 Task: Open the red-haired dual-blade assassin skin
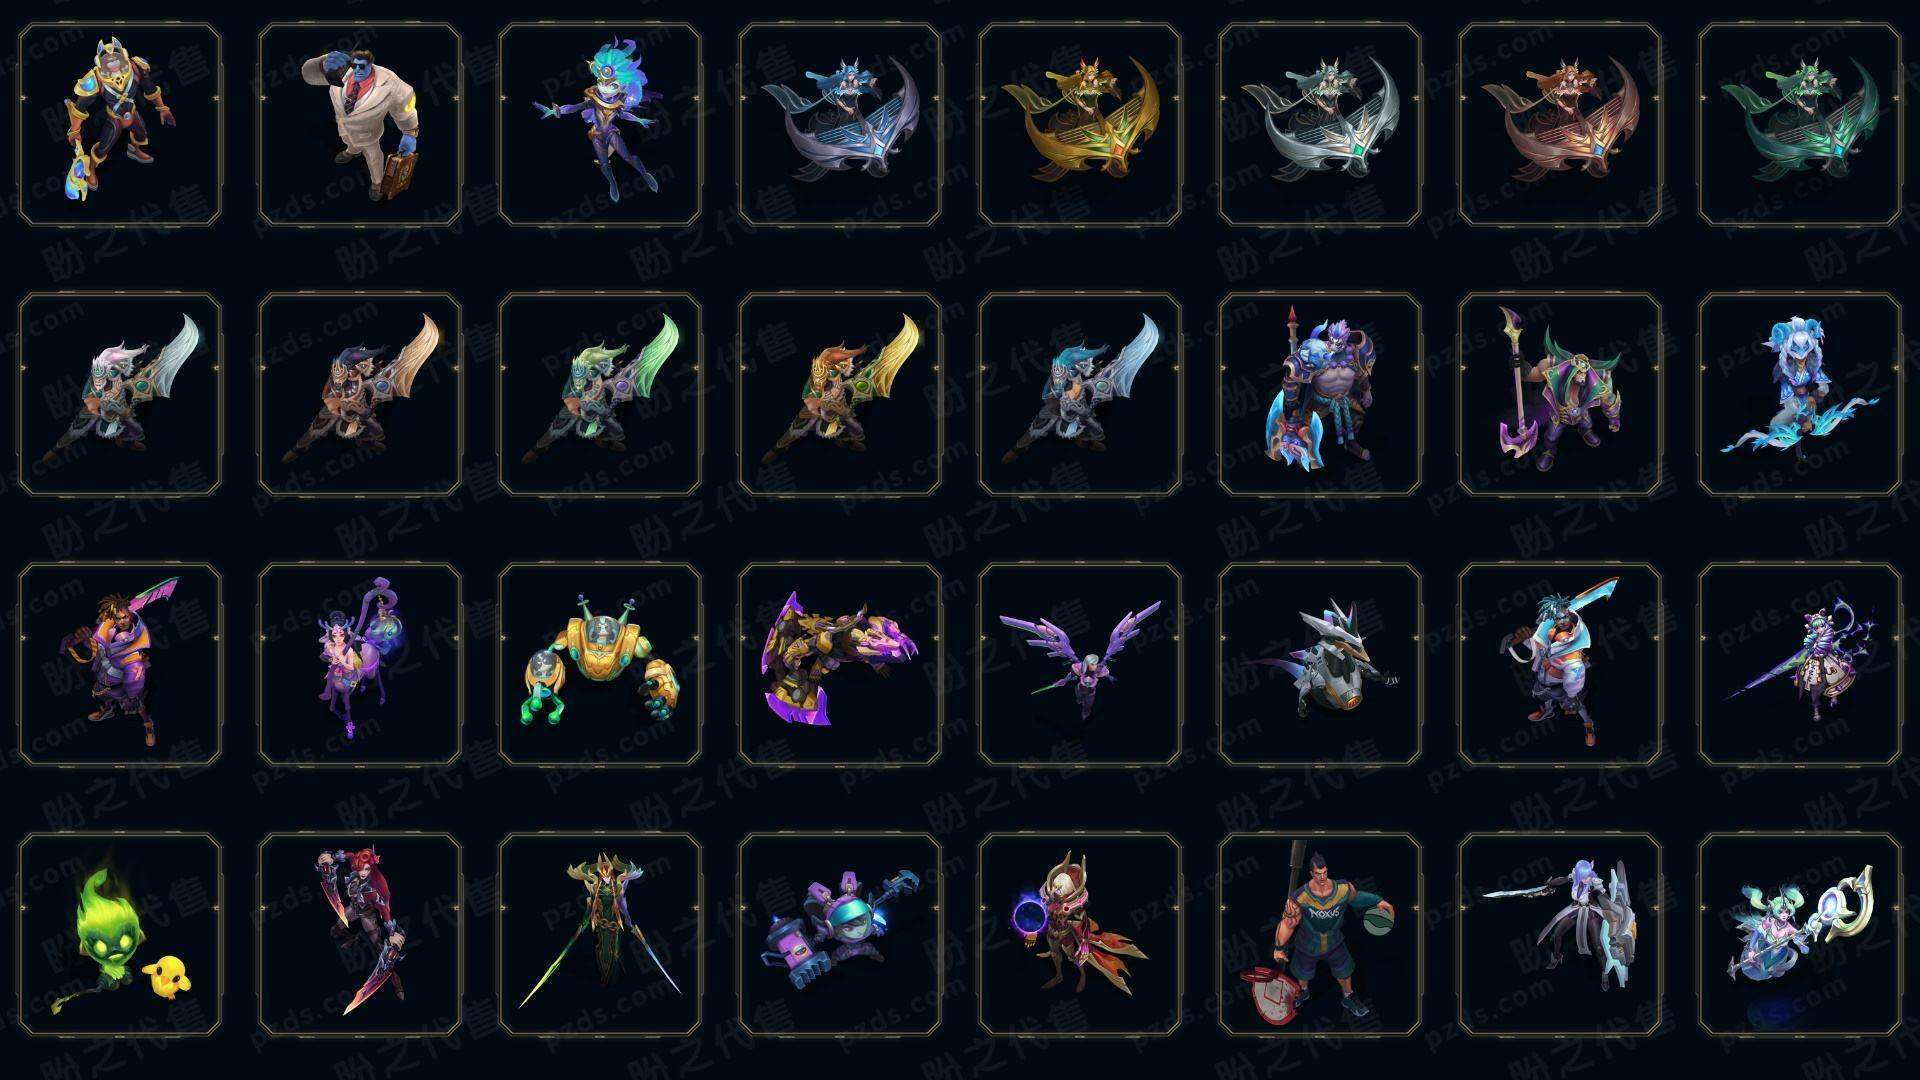click(360, 934)
